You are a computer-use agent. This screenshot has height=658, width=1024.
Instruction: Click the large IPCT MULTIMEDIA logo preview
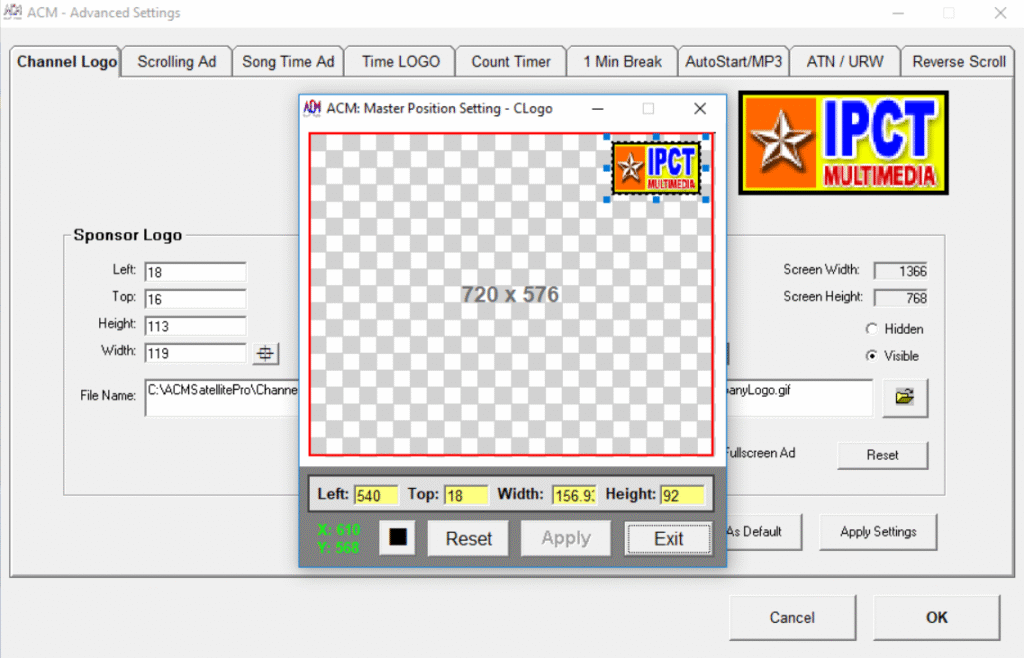pos(843,143)
